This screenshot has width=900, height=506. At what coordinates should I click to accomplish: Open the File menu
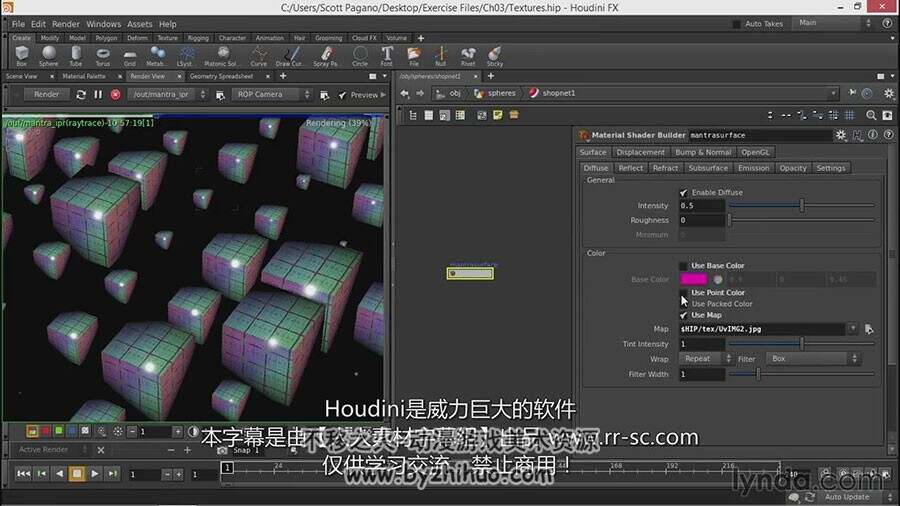pyautogui.click(x=18, y=24)
